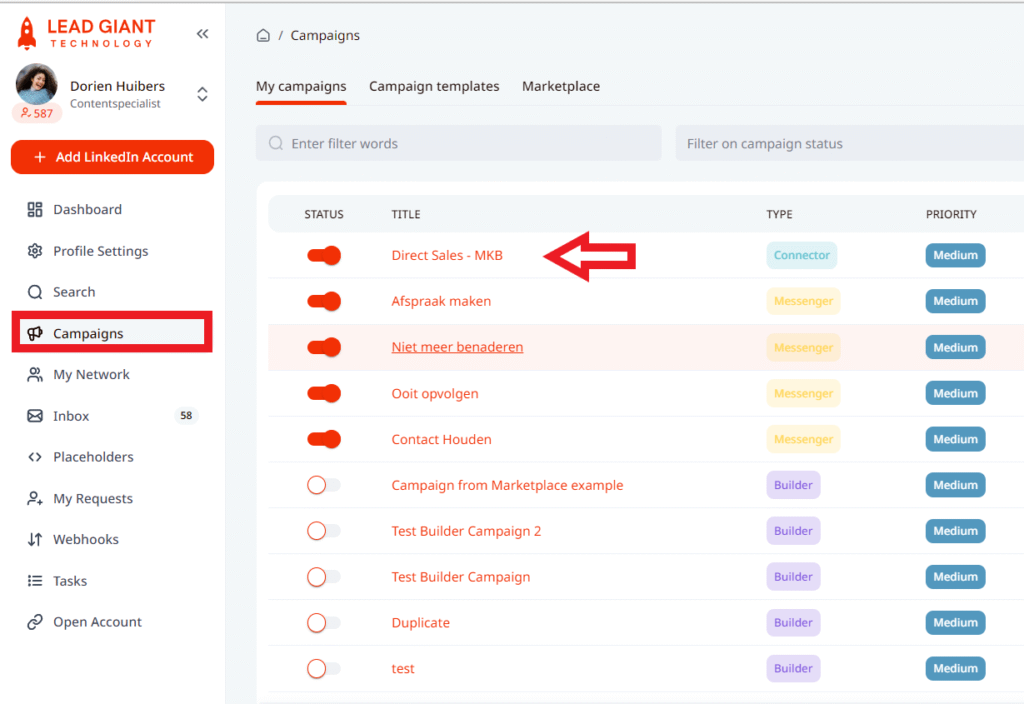Enable the Test Builder Campaign 2 toggle

tap(323, 531)
